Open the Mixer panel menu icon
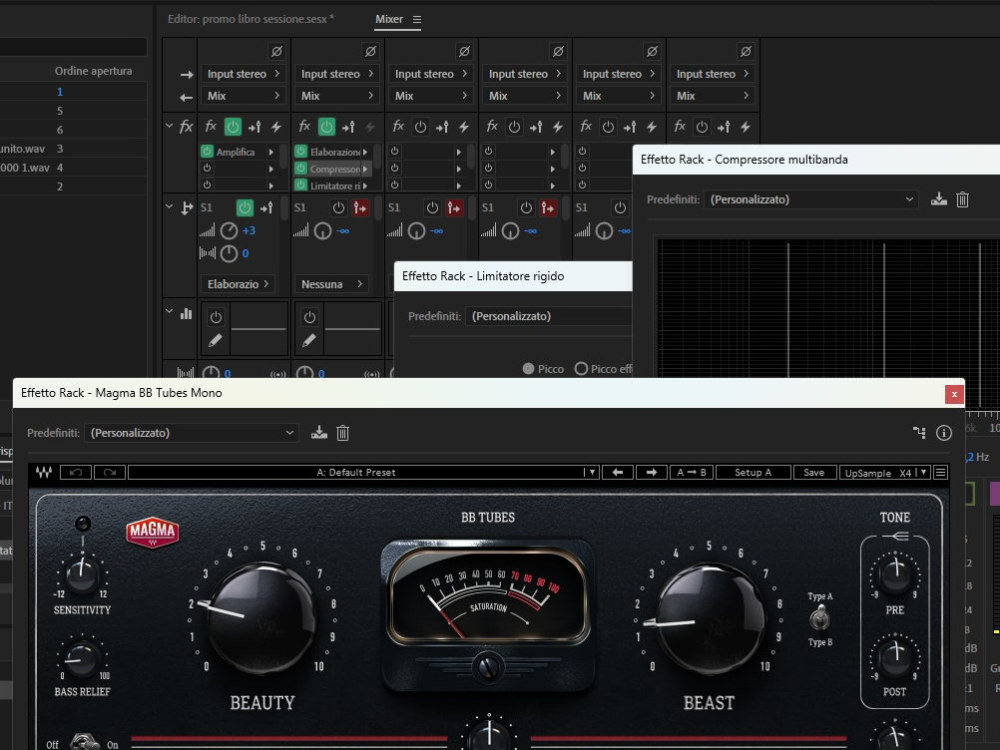Screen dimensions: 1000x750 coord(417,20)
